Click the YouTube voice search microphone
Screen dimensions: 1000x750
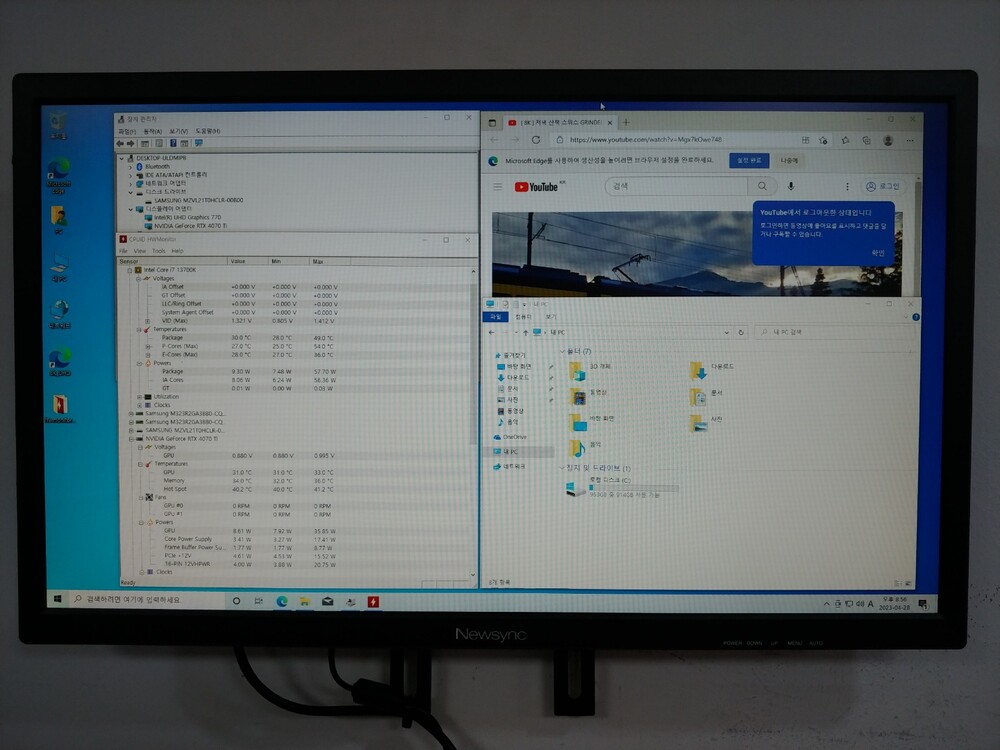tap(791, 187)
